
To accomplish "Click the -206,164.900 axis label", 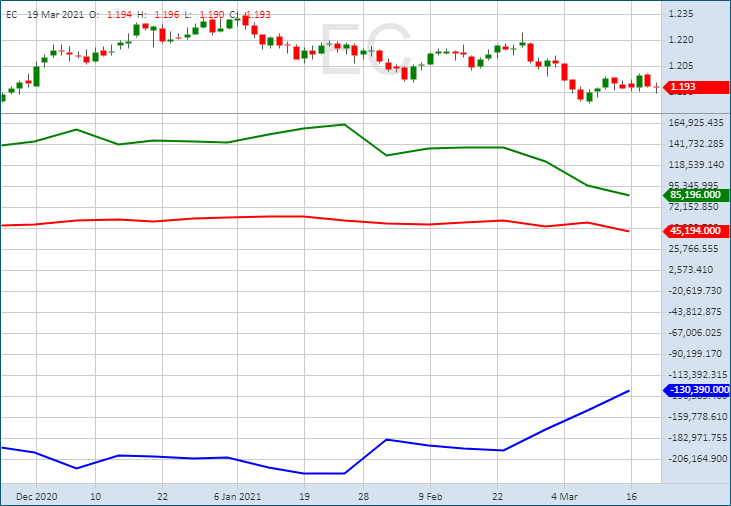I will click(697, 459).
